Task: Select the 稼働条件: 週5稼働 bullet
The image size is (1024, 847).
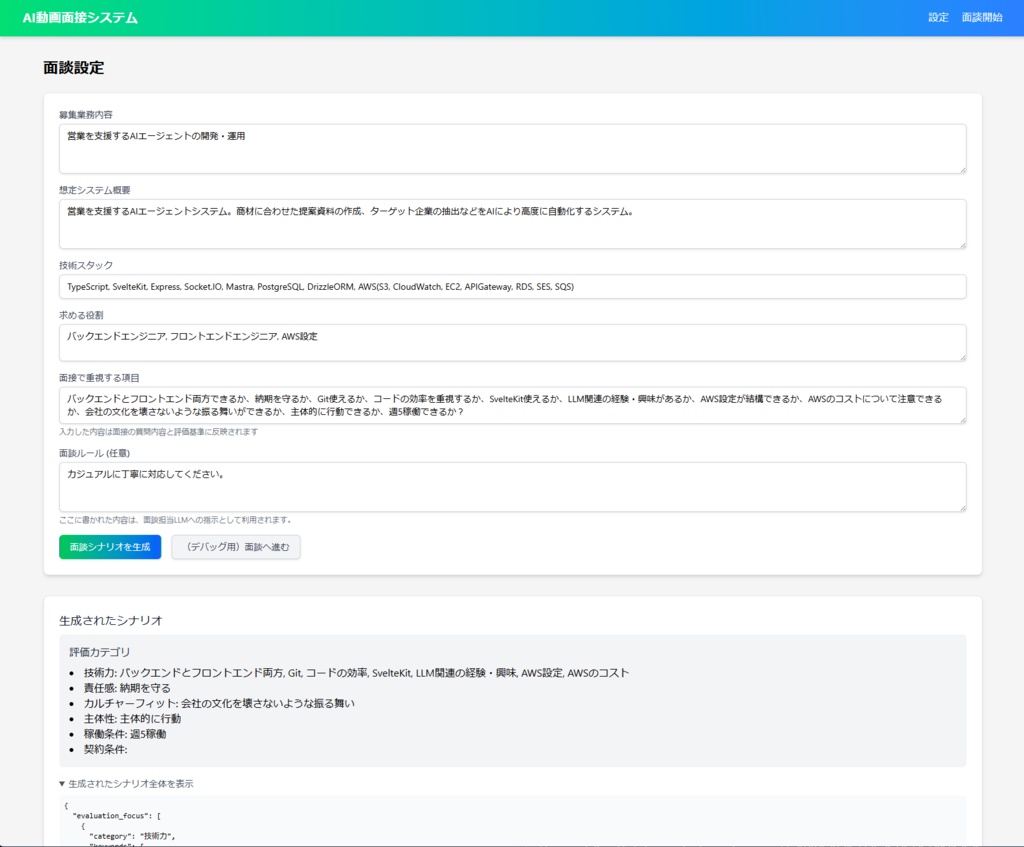Action: click(x=125, y=734)
